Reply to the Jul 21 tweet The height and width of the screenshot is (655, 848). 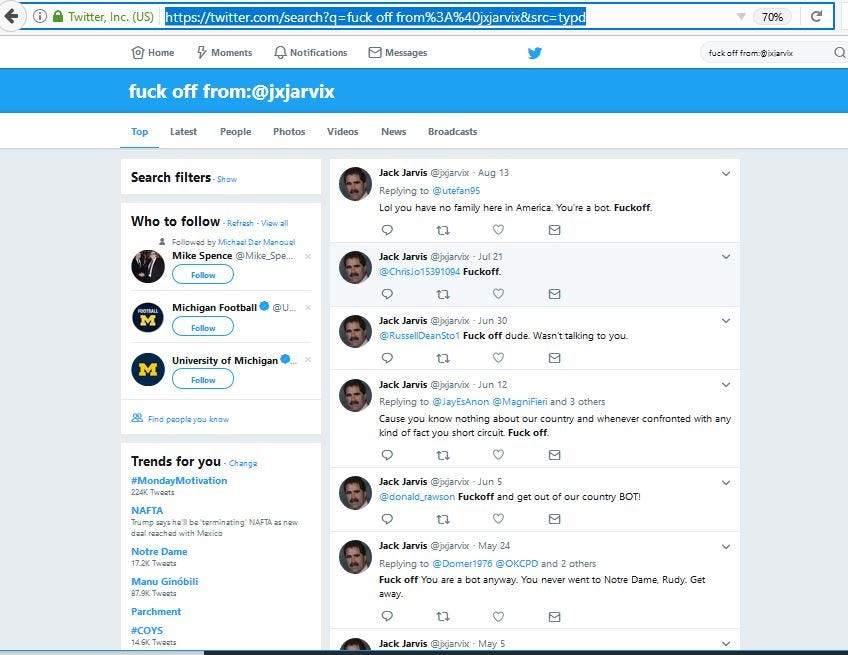[x=387, y=294]
